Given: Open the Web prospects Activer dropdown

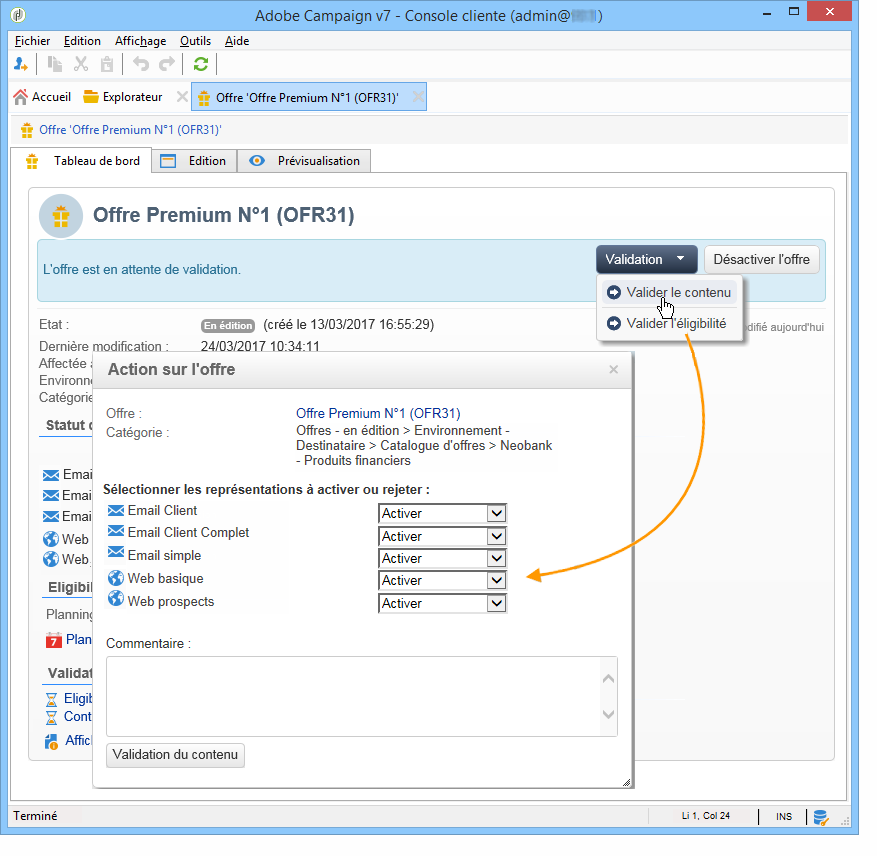Looking at the screenshot, I should point(442,604).
